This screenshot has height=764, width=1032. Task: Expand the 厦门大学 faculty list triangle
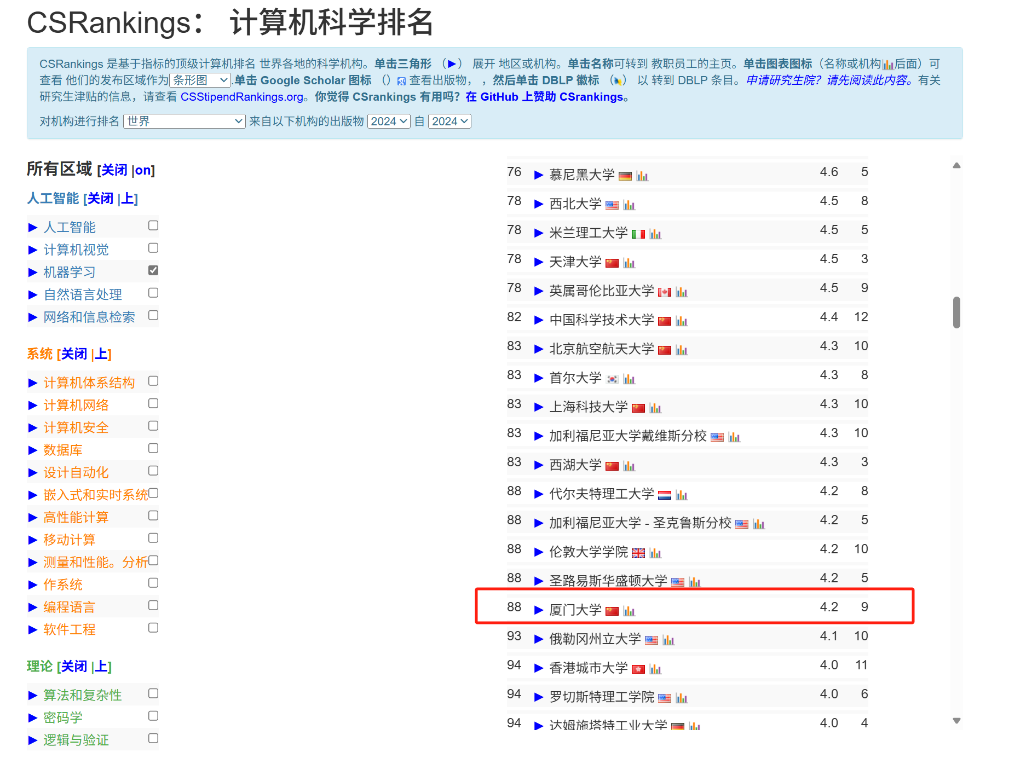[x=539, y=609]
